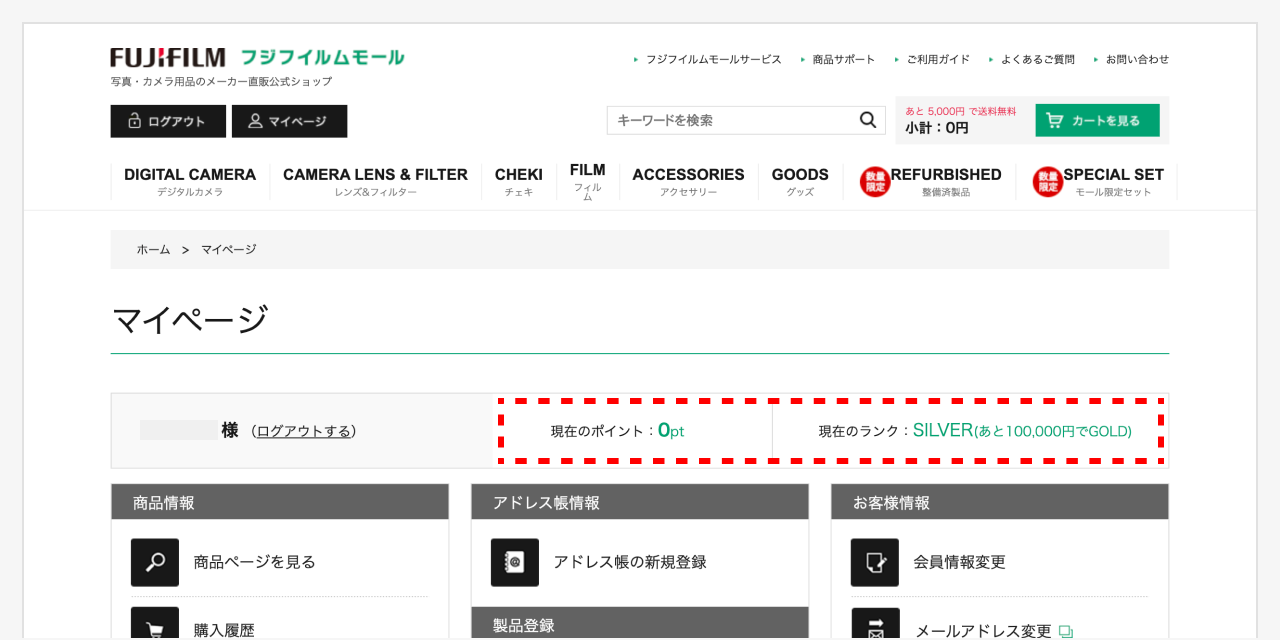Image resolution: width=1280 pixels, height=640 pixels.
Task: Open the product page magnifier icon
Action: pyautogui.click(x=155, y=562)
